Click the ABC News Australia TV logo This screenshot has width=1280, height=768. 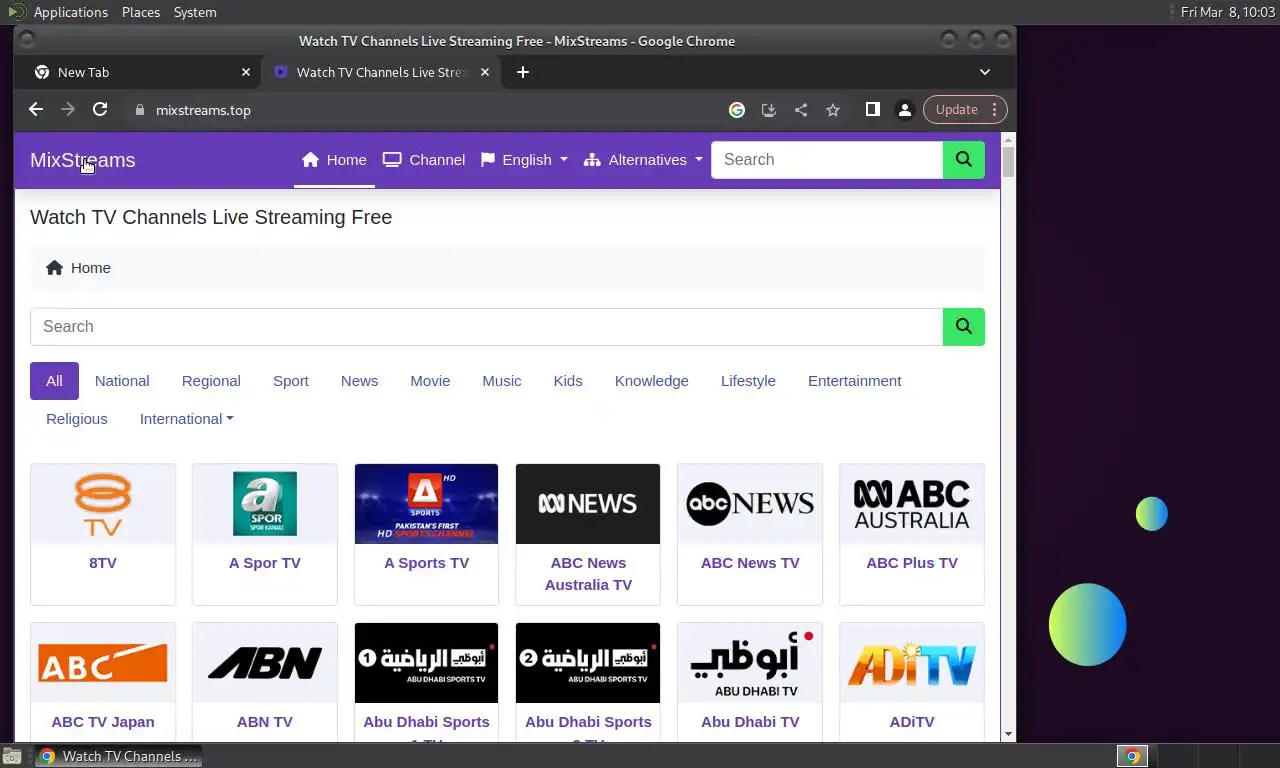point(588,504)
